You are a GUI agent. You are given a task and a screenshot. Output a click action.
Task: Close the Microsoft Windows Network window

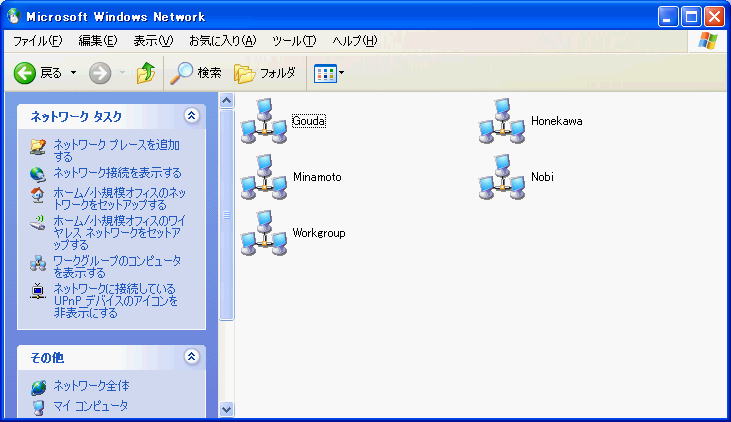(x=714, y=17)
